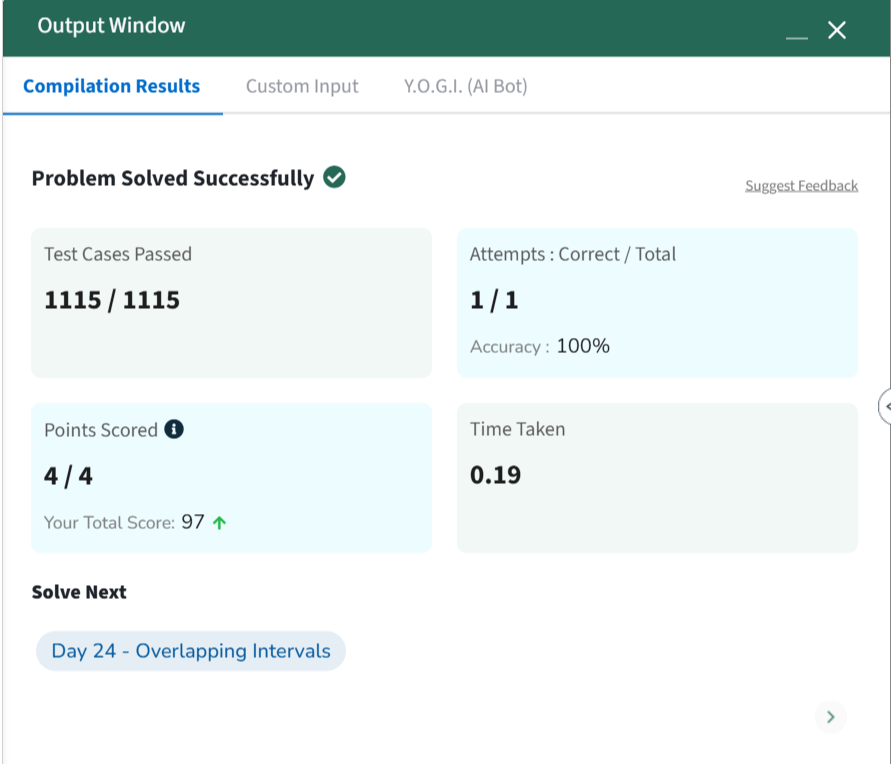Screen dimensions: 891x764
Task: Select the Accuracy 100% value
Action: [x=582, y=346]
